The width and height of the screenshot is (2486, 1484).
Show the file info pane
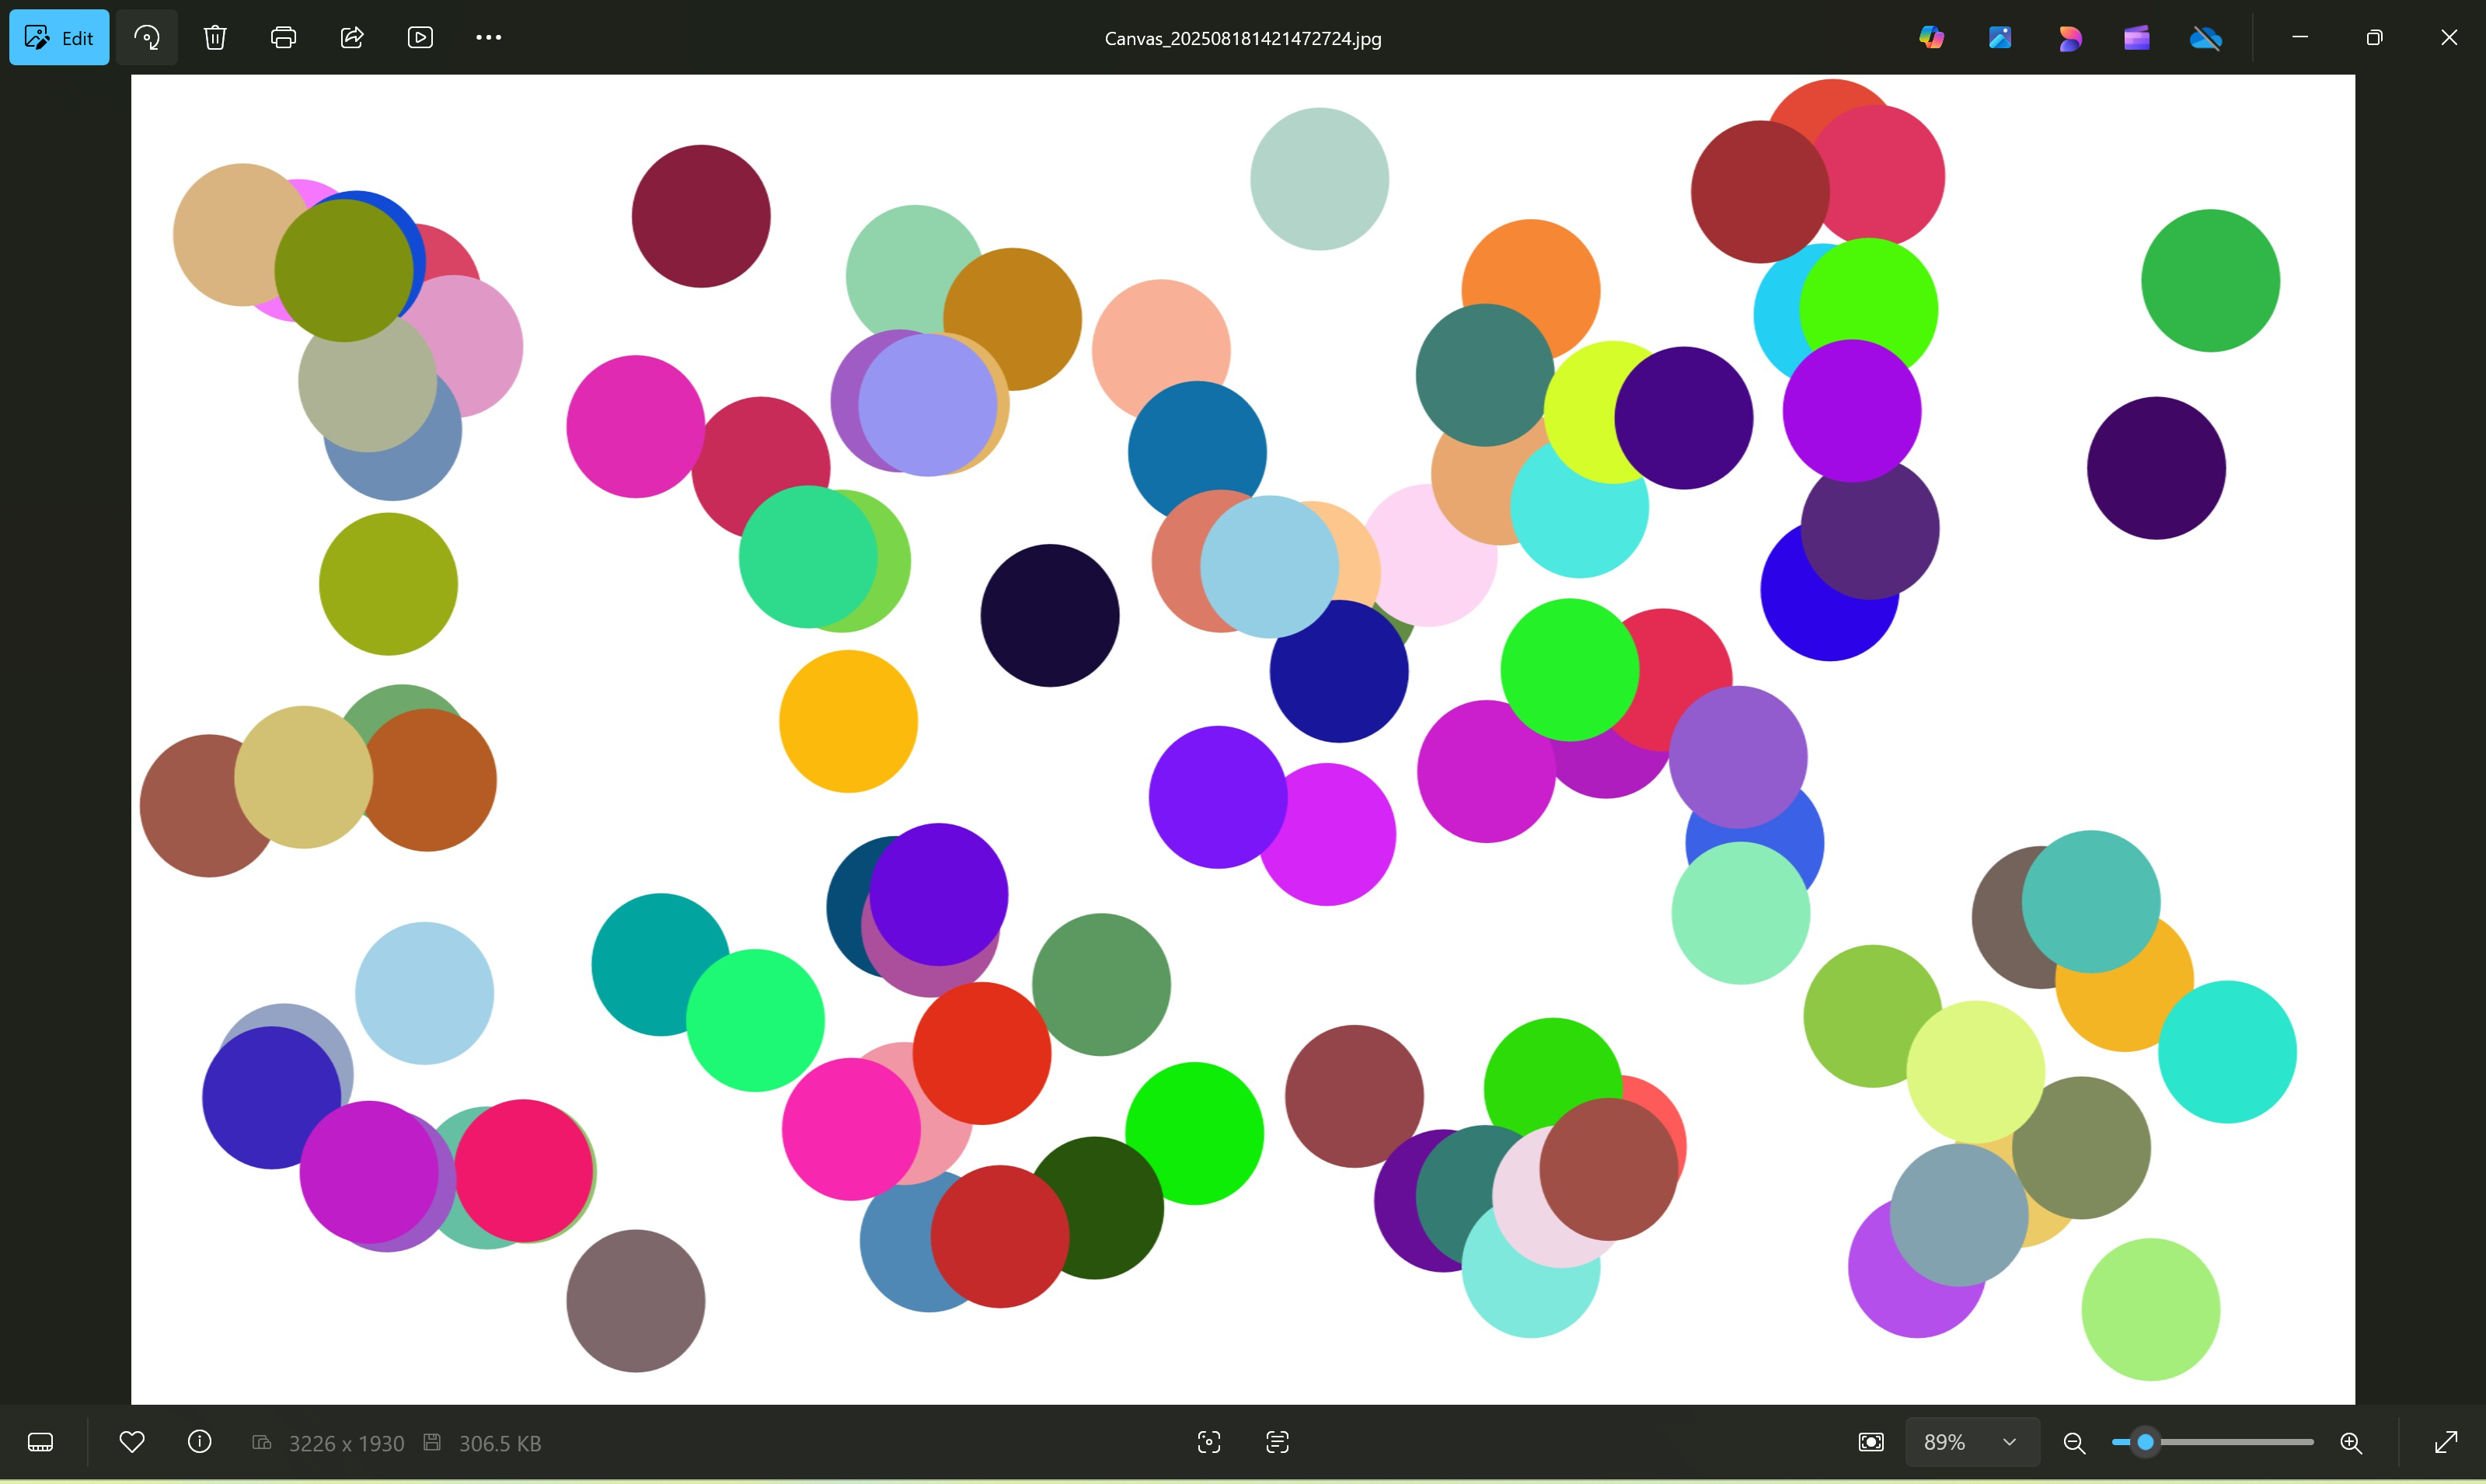[200, 1442]
